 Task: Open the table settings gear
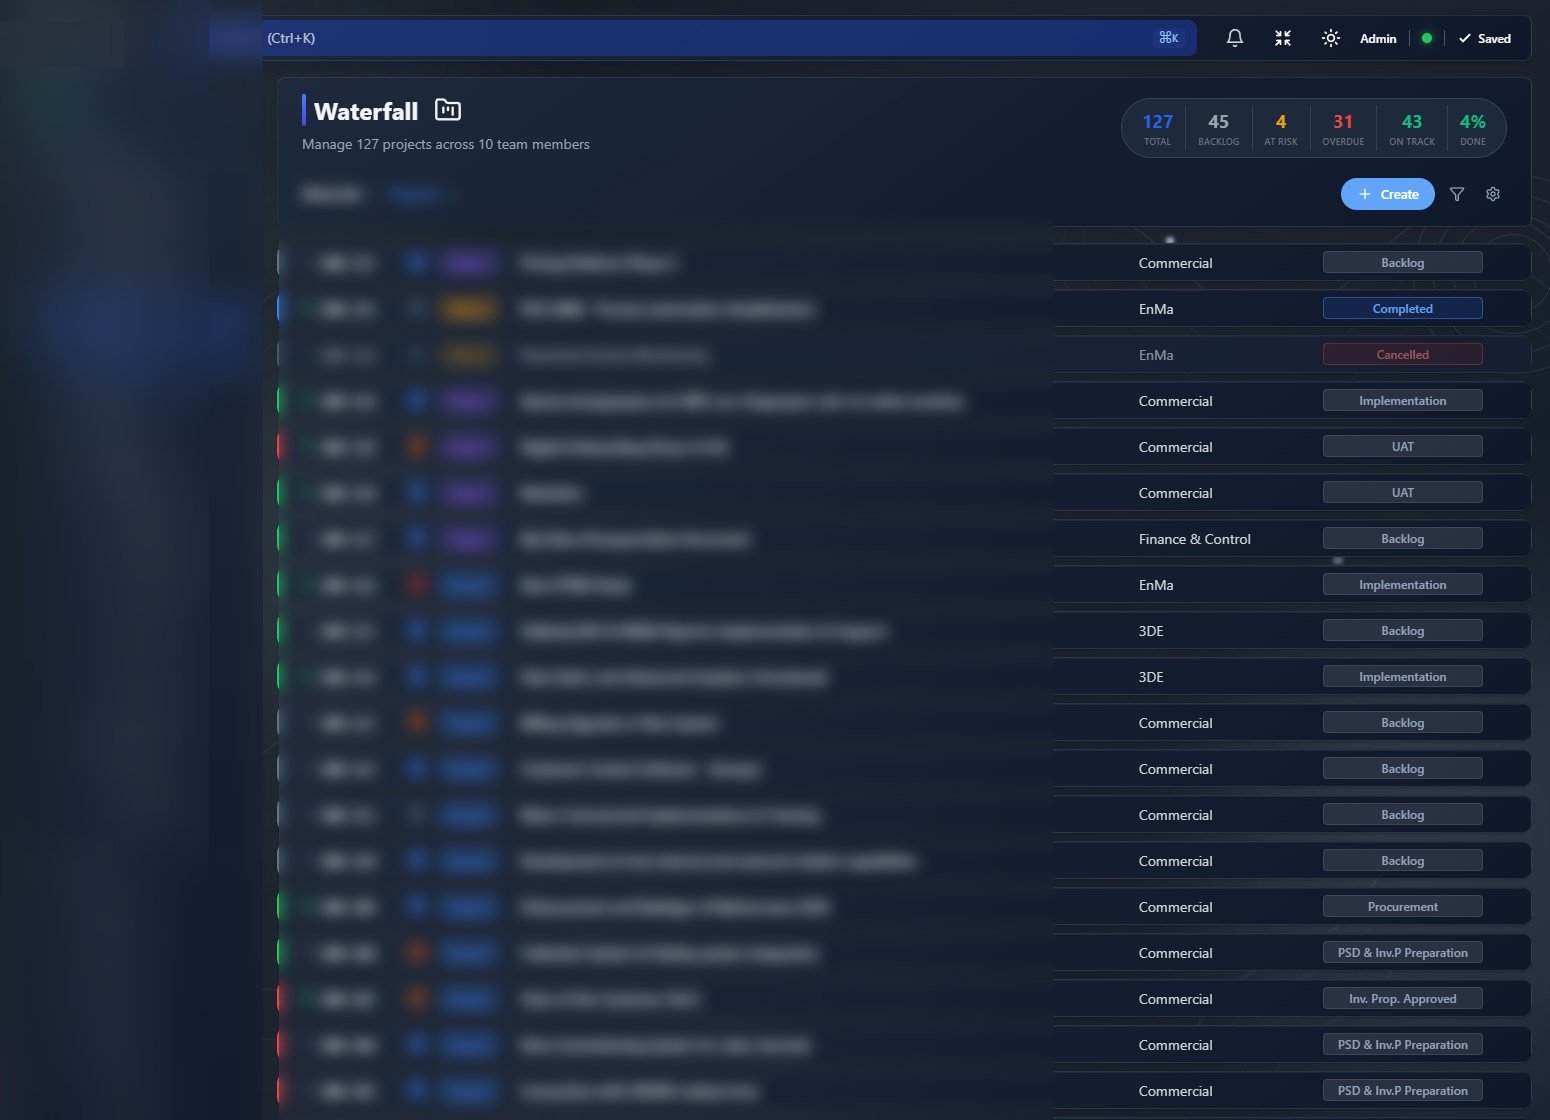tap(1493, 194)
